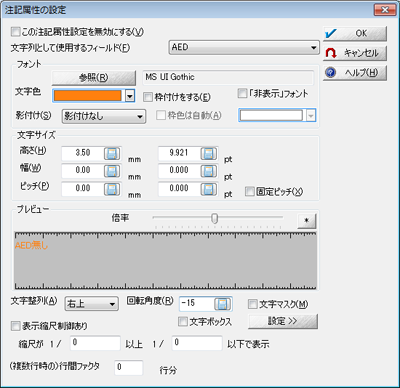Click the AED無し preview text
The width and height of the screenshot is (400, 388).
(x=31, y=246)
